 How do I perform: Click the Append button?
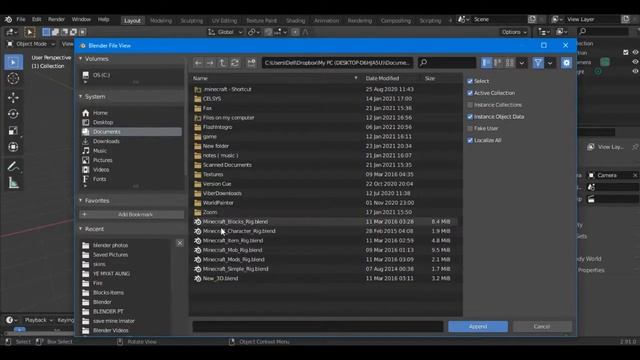tap(478, 327)
